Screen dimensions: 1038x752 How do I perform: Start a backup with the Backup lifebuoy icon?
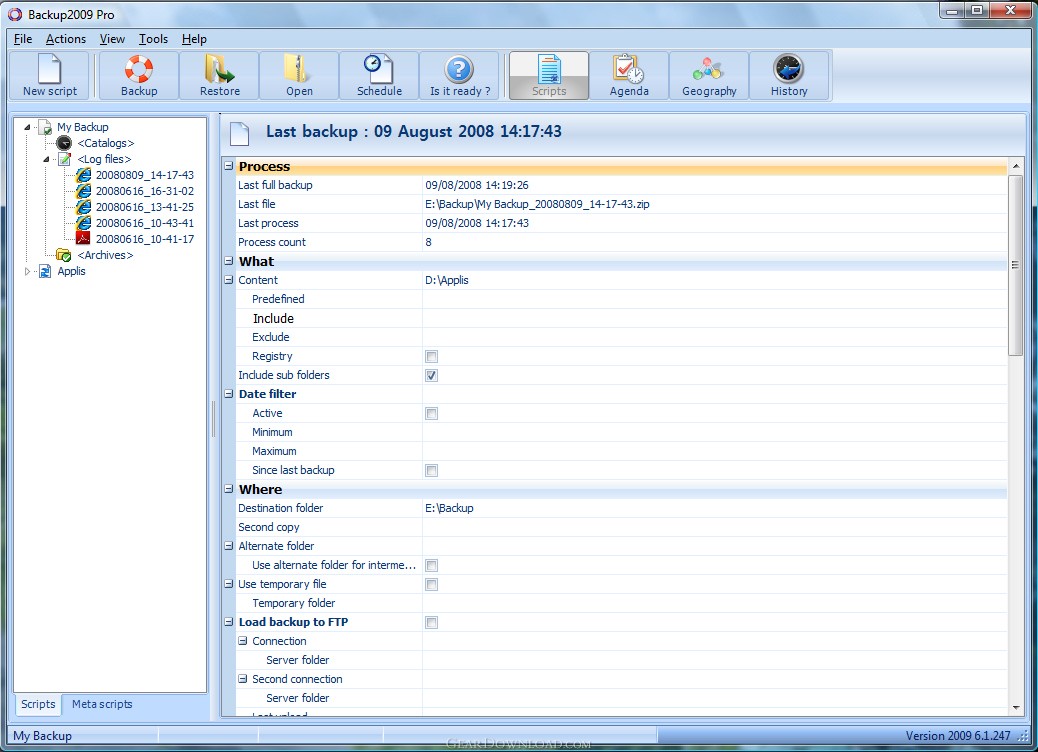click(x=139, y=75)
